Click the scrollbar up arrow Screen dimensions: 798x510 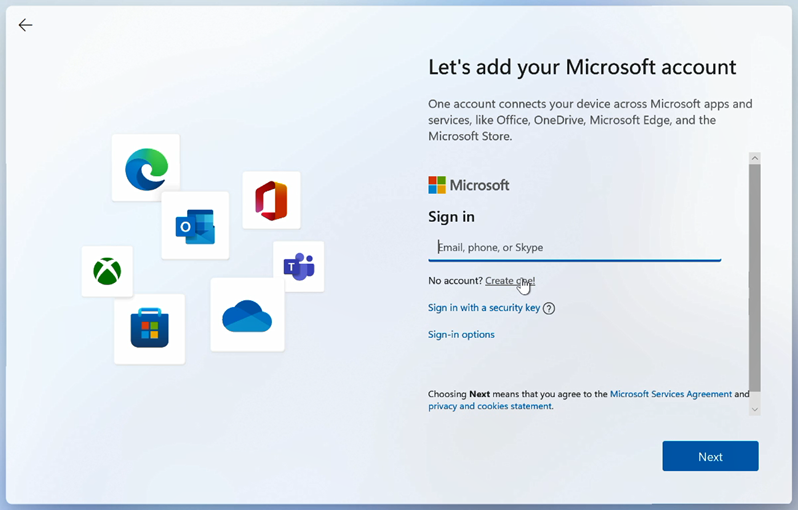tap(755, 158)
